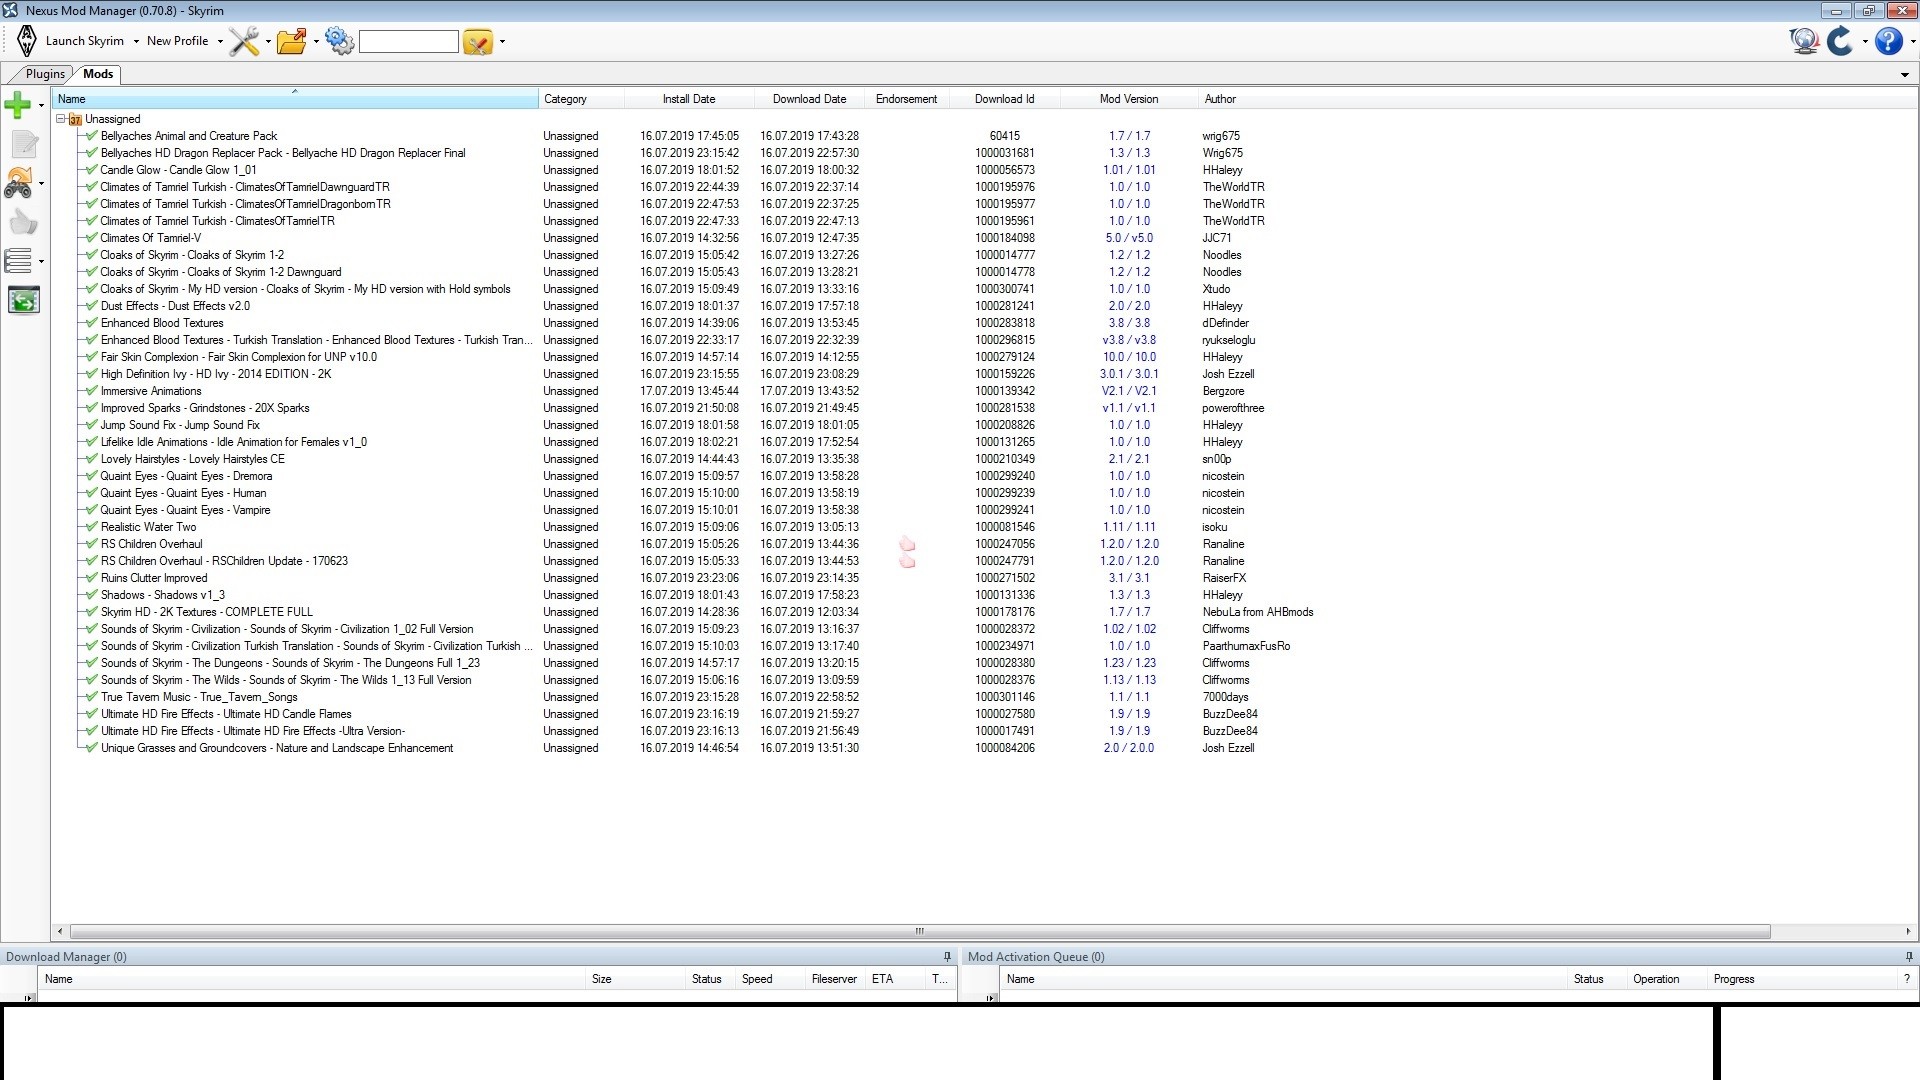
Task: Click the green arrows export mod list icon
Action: tap(24, 300)
